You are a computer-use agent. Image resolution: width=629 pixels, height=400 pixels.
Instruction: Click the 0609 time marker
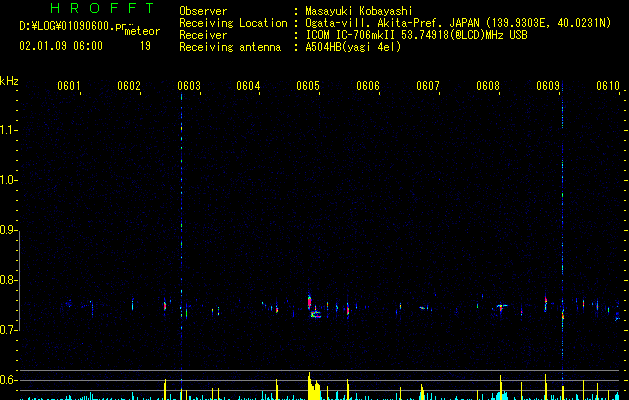pos(548,86)
